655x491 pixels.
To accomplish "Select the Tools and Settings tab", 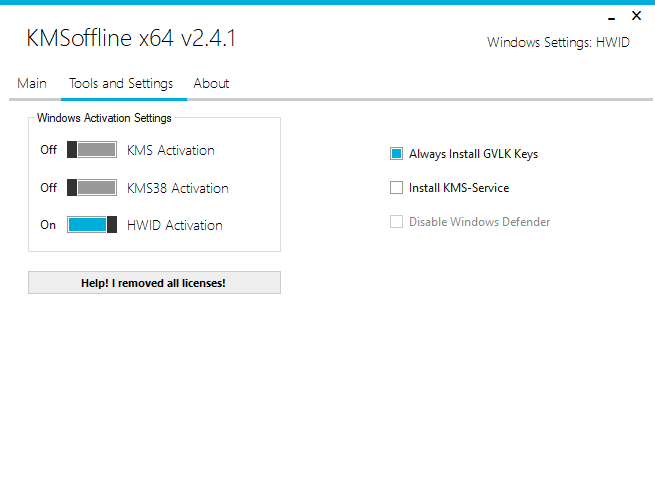I will 121,84.
